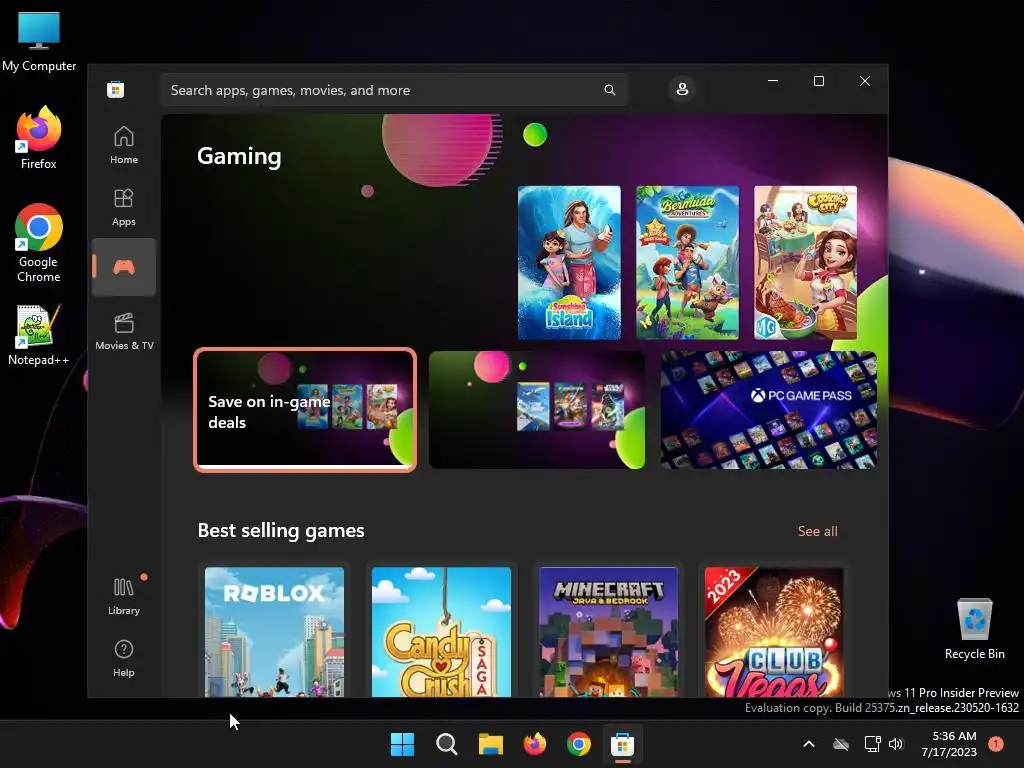
Task: Open the Bermuda Adventures game tile
Action: point(687,263)
